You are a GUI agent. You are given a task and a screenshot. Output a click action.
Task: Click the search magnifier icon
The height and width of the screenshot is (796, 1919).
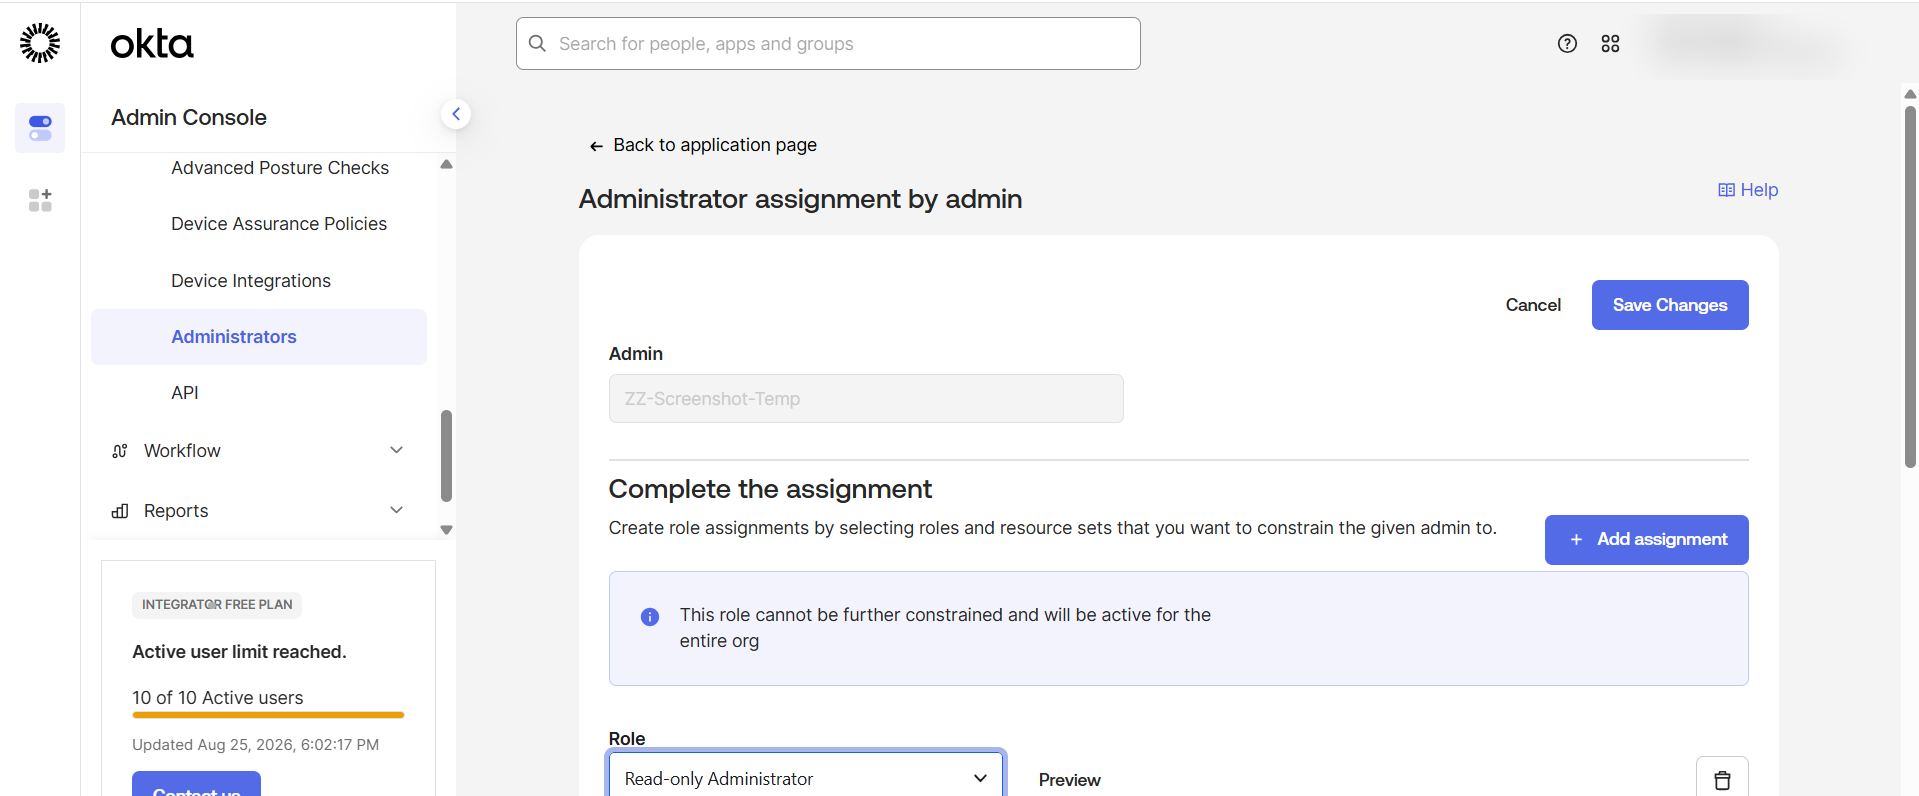[x=537, y=44]
